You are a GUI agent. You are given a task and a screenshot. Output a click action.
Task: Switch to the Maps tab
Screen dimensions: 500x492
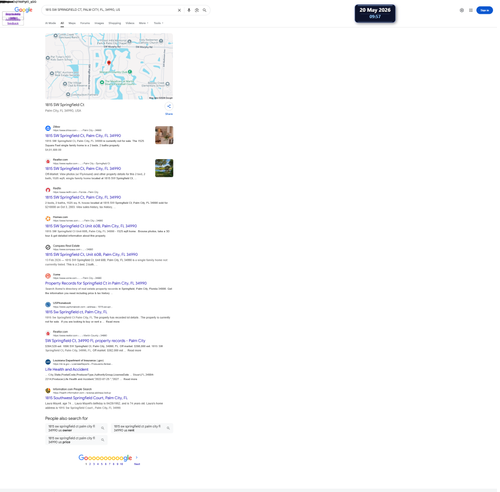point(72,23)
